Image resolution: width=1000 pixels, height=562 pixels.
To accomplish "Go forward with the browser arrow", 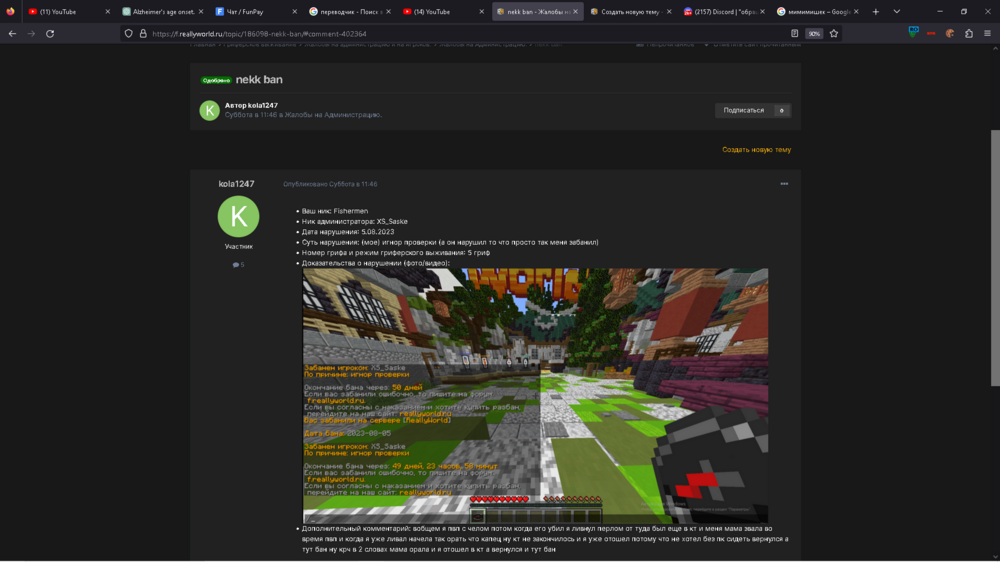I will [31, 34].
